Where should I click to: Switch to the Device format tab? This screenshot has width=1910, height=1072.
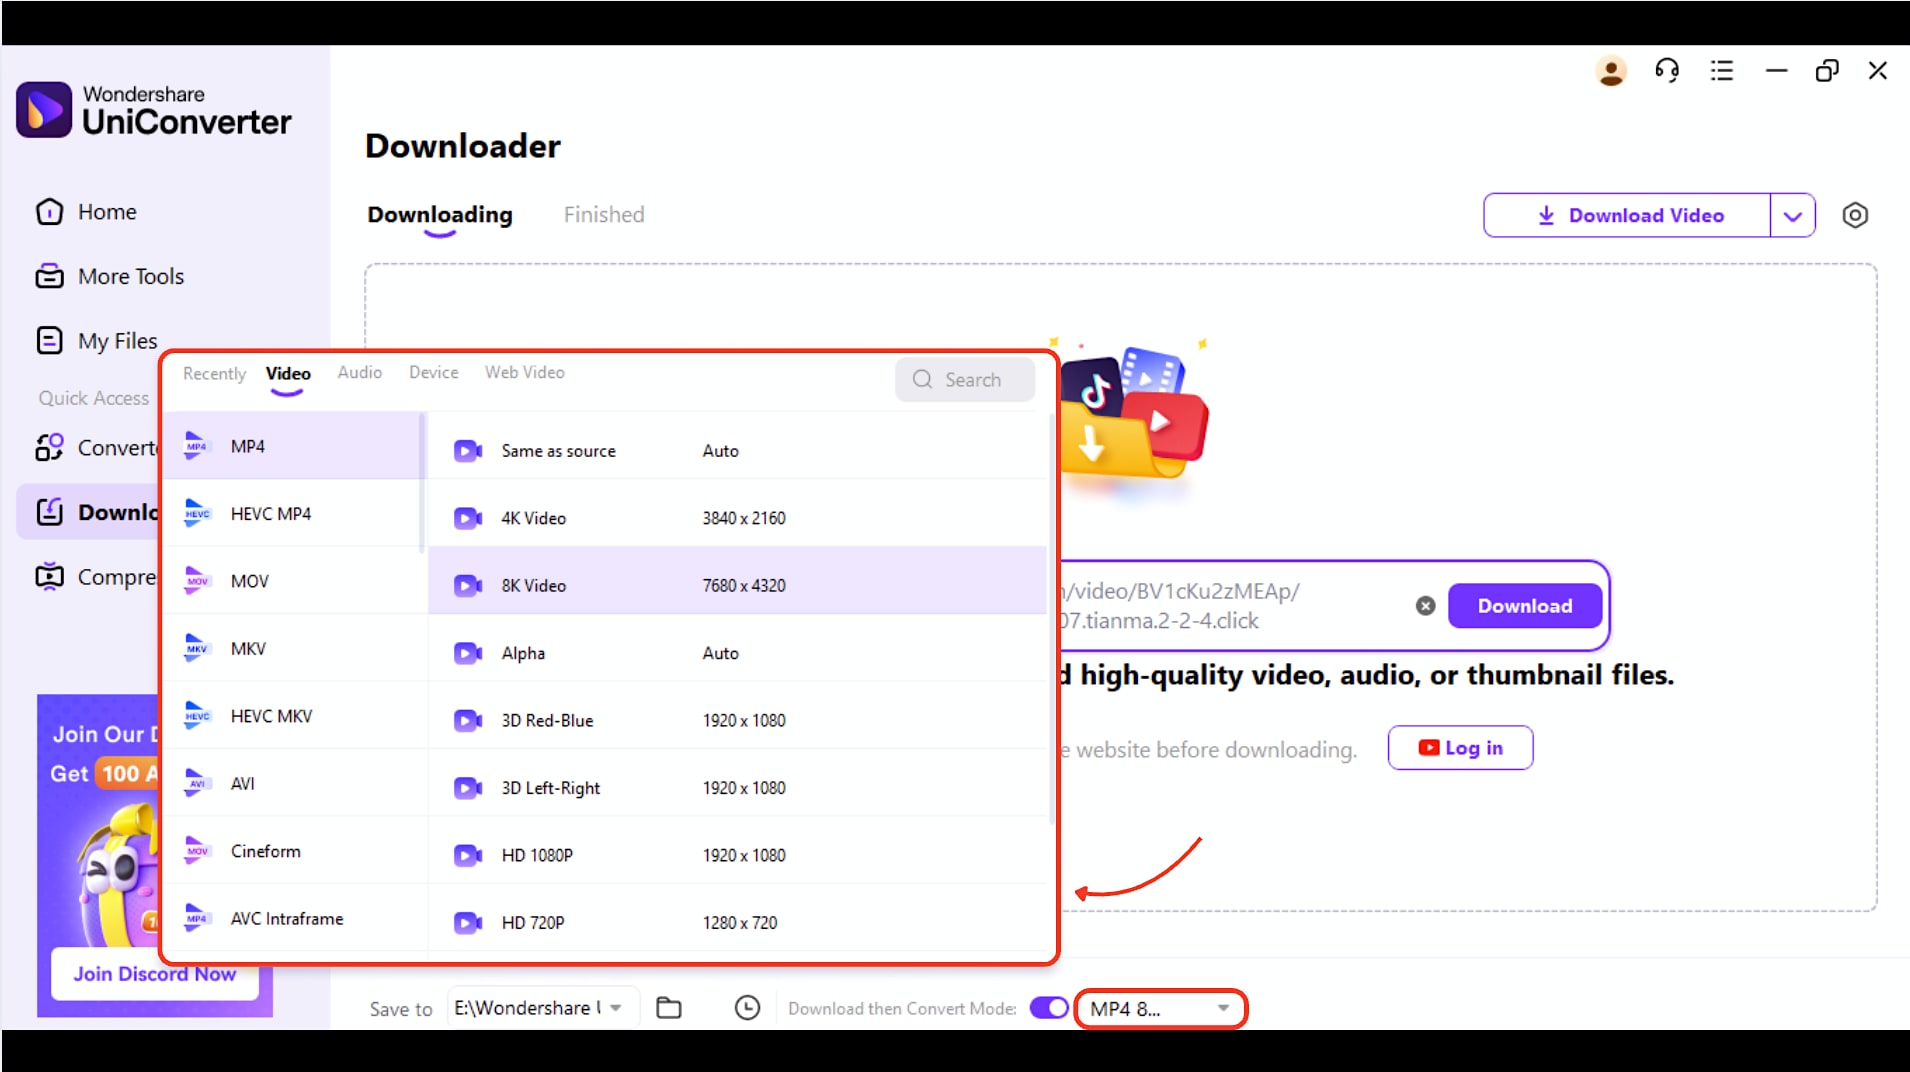coord(433,372)
